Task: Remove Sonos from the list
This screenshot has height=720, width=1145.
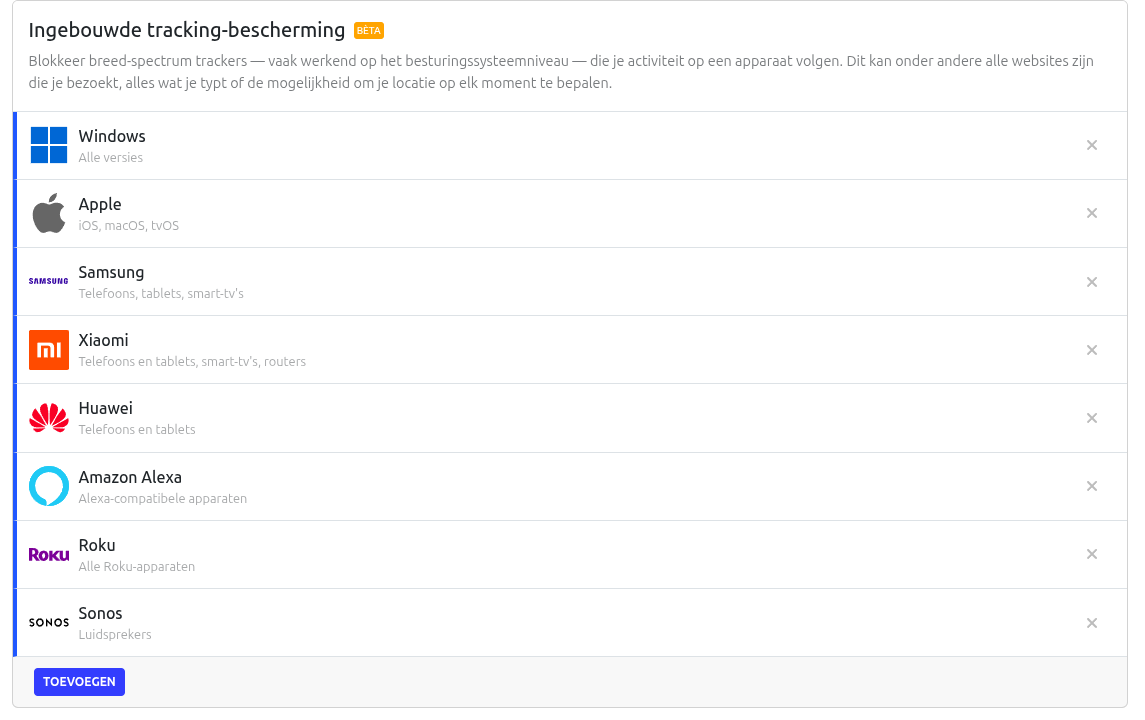Action: click(1092, 623)
